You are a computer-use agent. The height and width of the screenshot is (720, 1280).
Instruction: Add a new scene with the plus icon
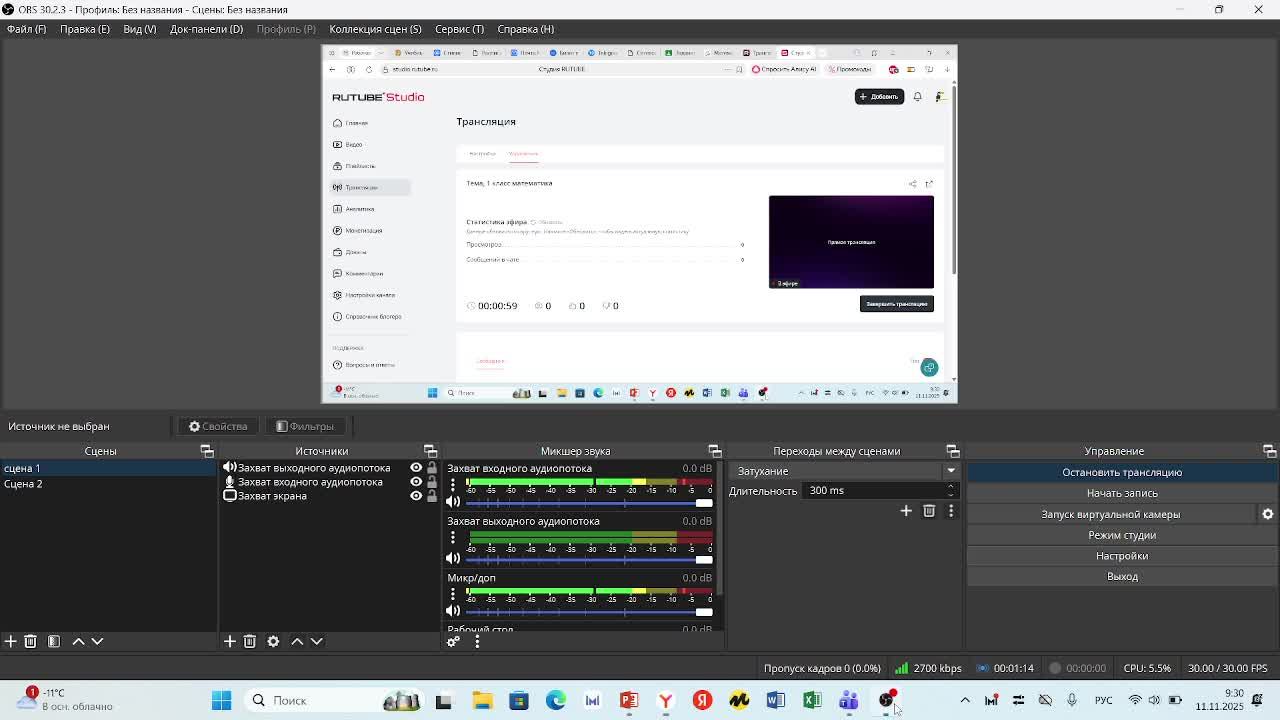click(x=10, y=641)
